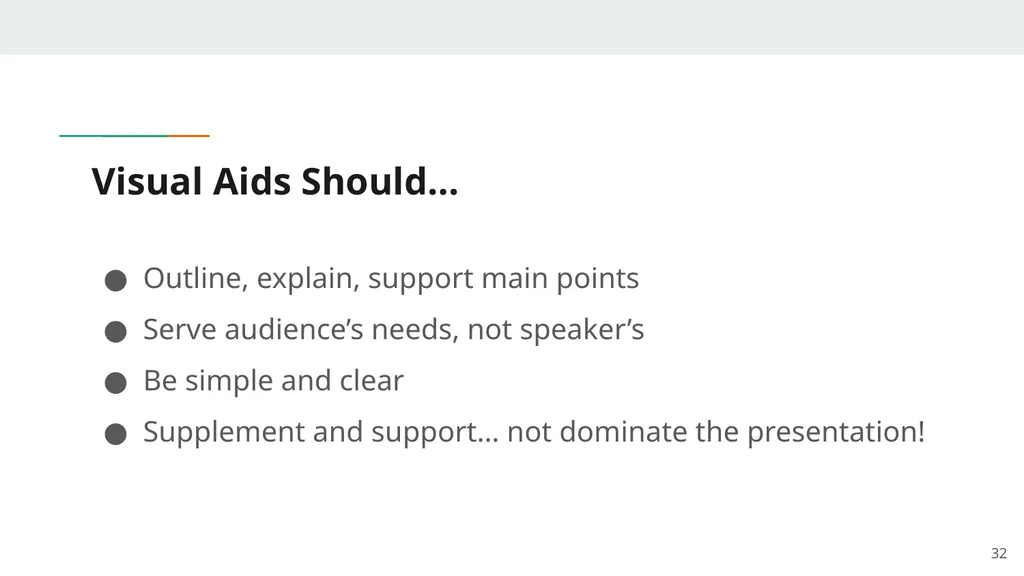Screen dimensions: 1024x576
Task: Click the bullet dot before "Be simple"
Action: pyautogui.click(x=116, y=383)
